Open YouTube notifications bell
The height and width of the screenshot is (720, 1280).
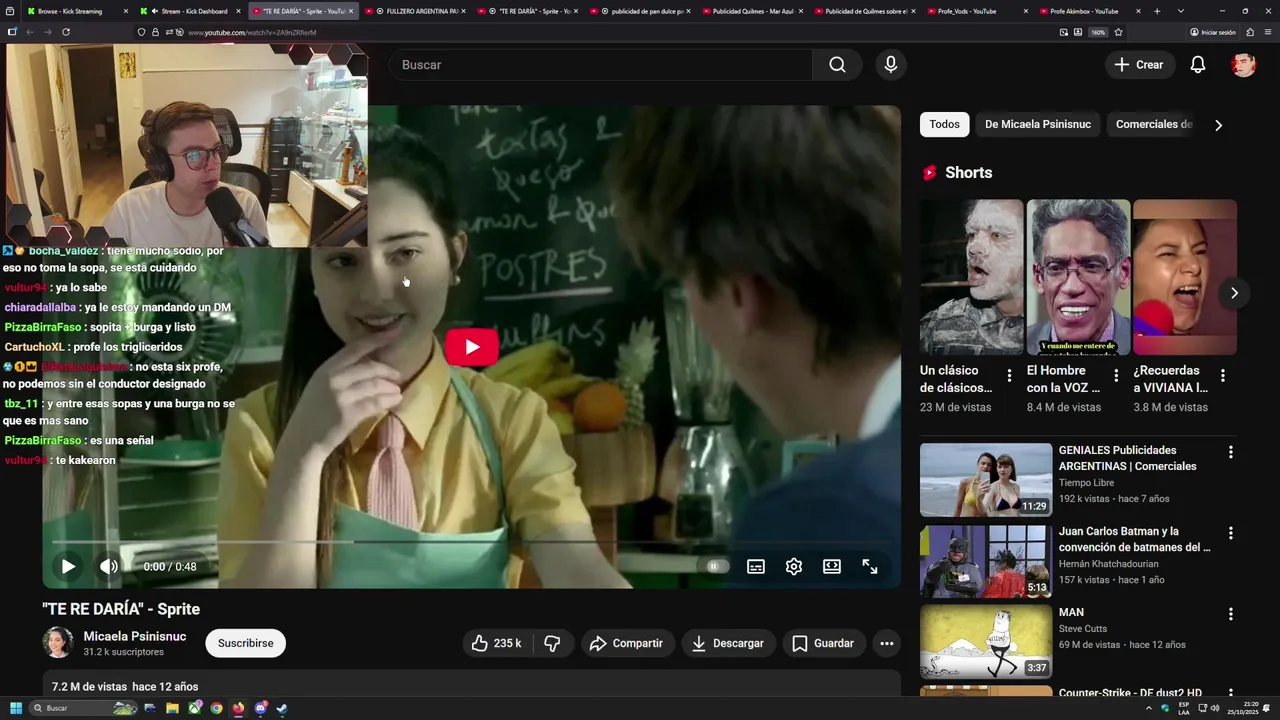(1197, 65)
